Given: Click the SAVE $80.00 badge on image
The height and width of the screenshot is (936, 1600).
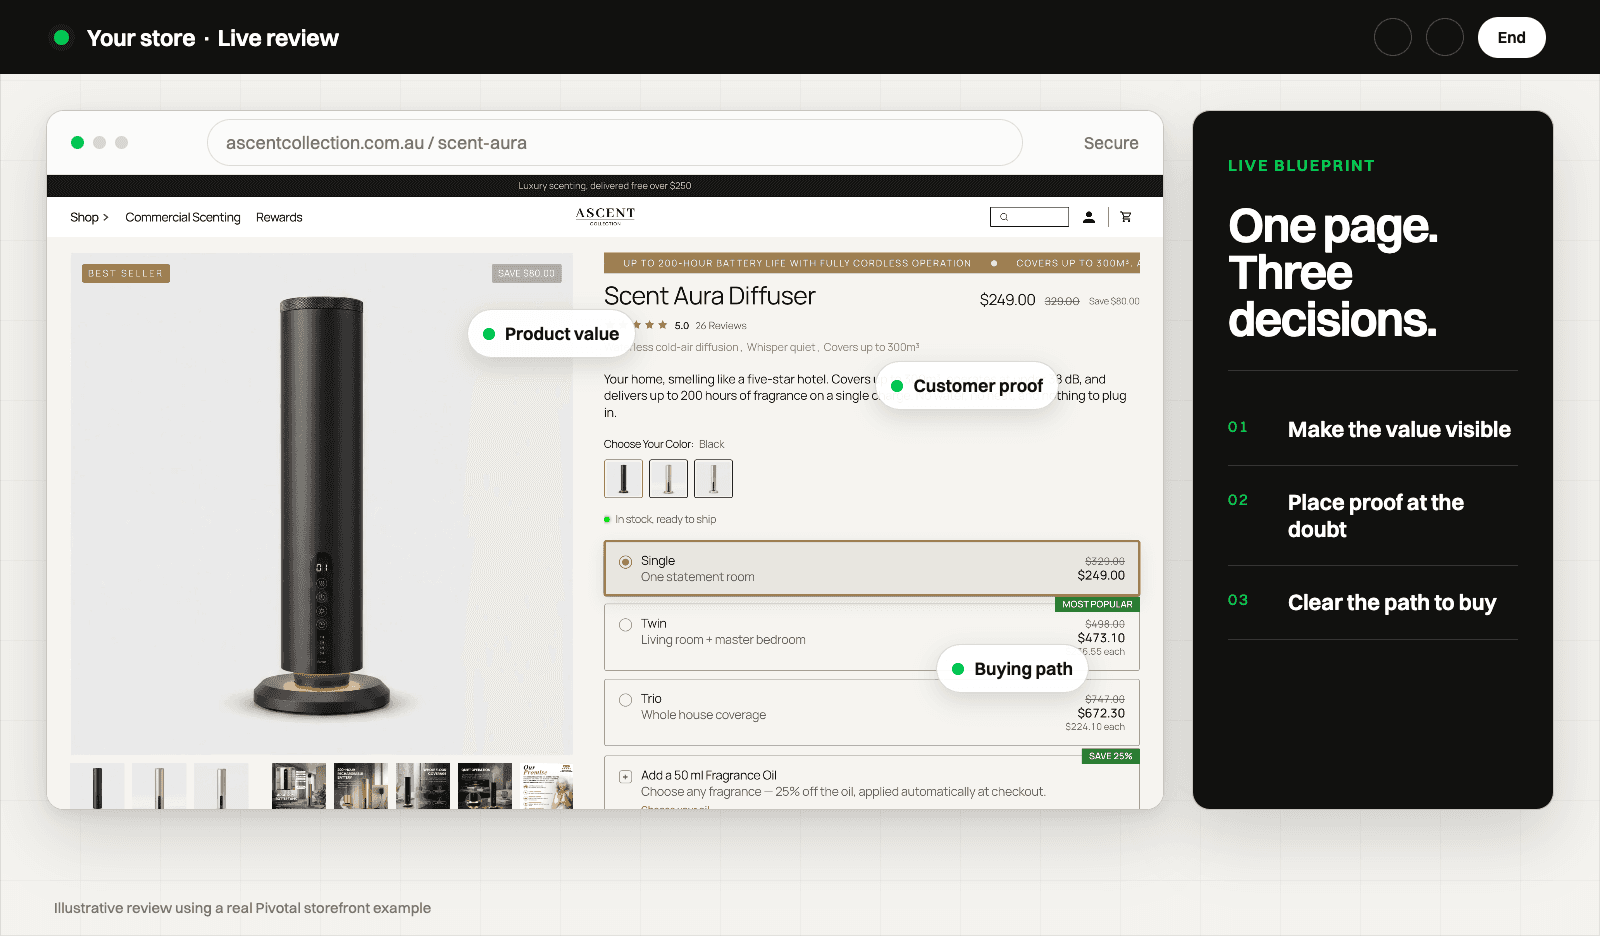Looking at the screenshot, I should point(526,273).
